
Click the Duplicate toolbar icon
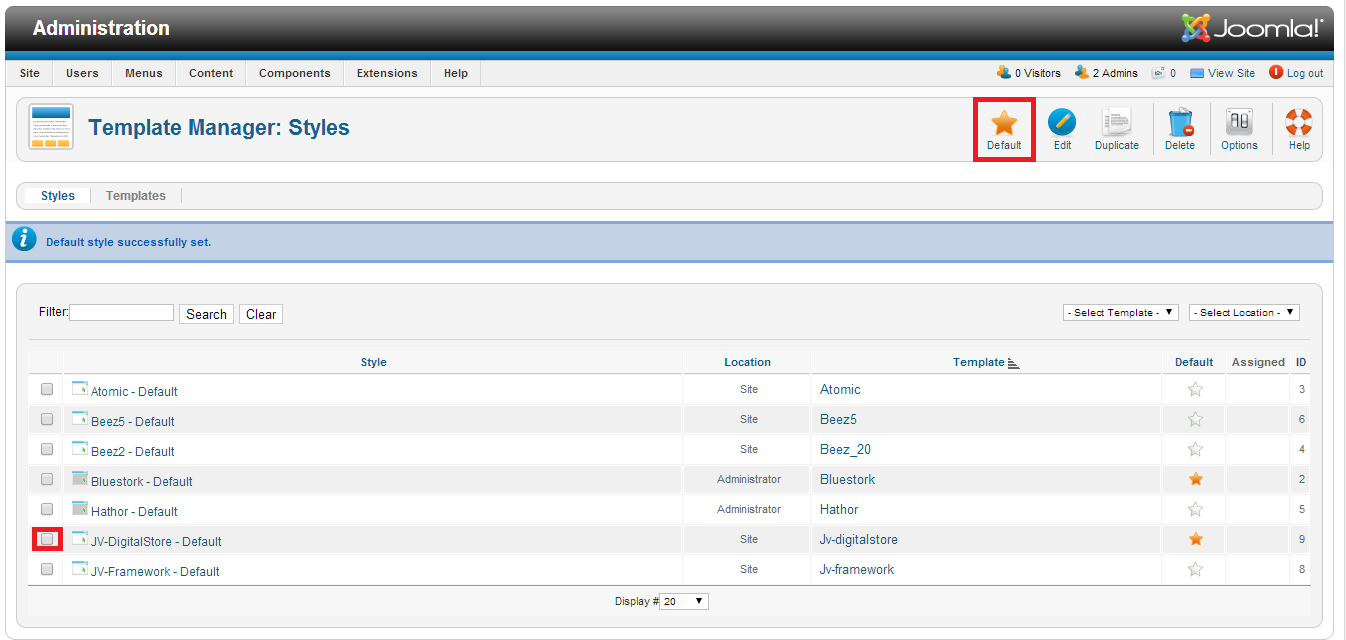click(1116, 125)
